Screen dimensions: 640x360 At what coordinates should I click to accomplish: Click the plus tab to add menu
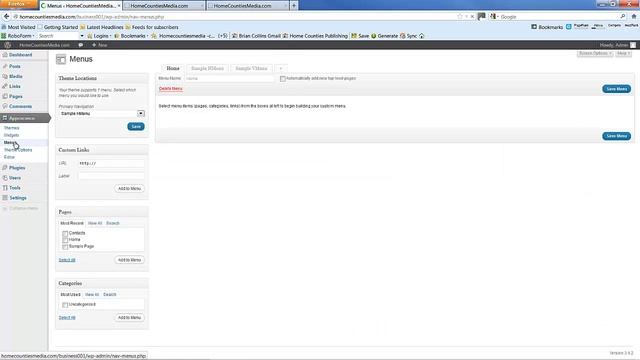coord(281,69)
